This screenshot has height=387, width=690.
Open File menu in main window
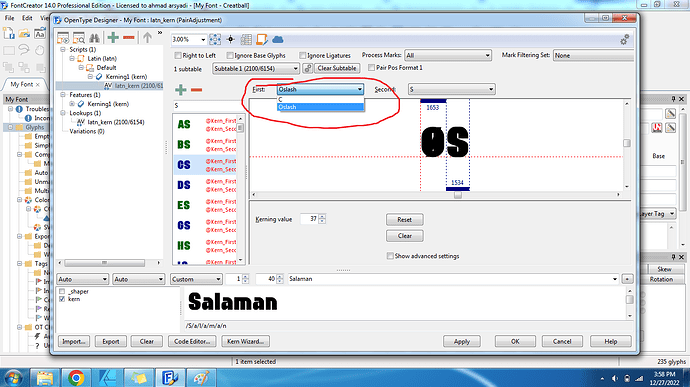9,18
